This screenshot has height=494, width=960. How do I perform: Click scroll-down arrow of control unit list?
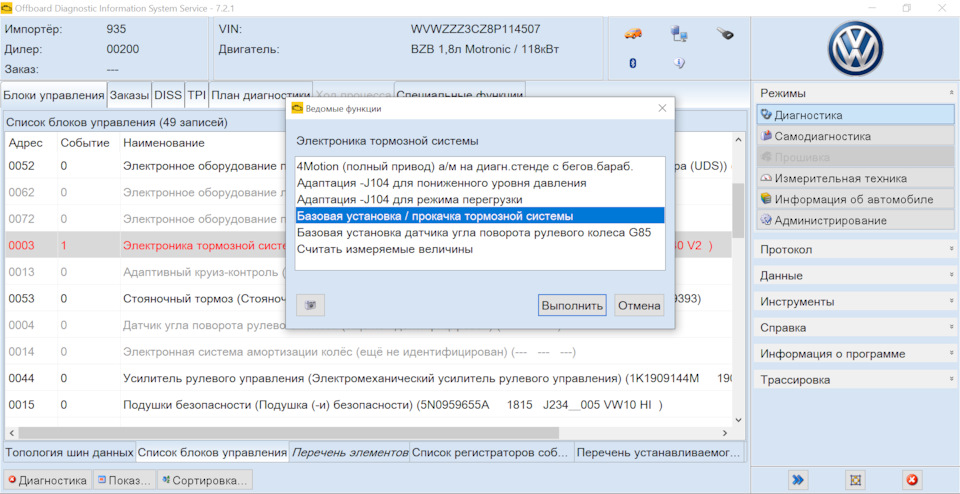738,420
